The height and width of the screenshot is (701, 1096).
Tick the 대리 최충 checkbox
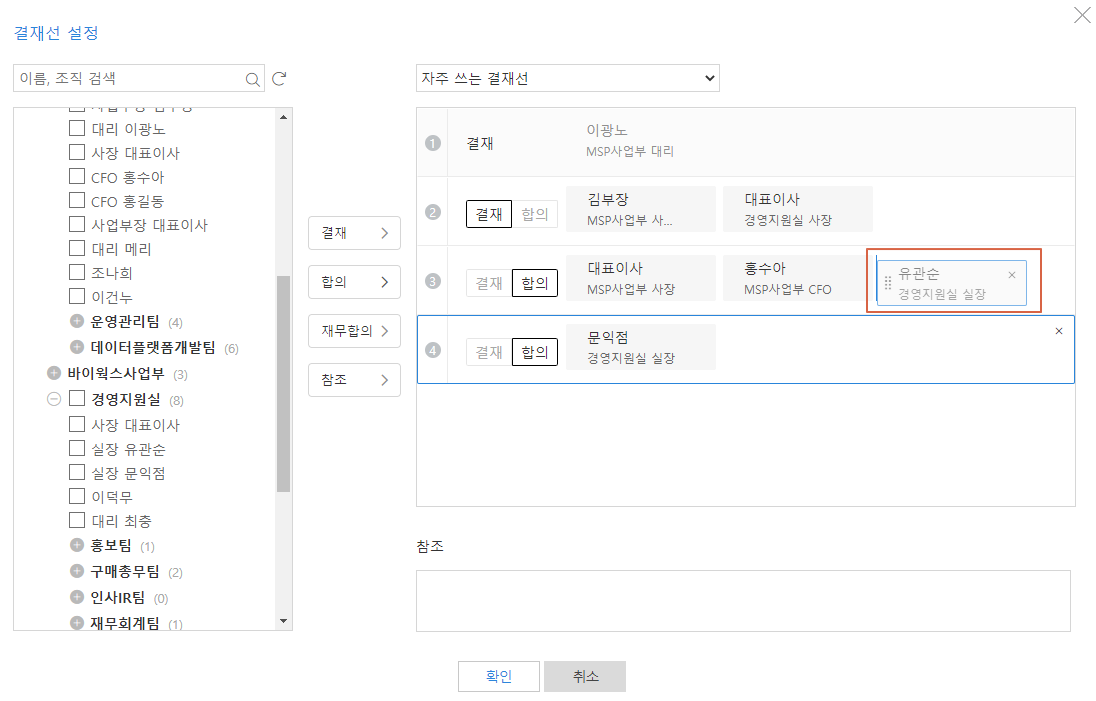click(77, 520)
